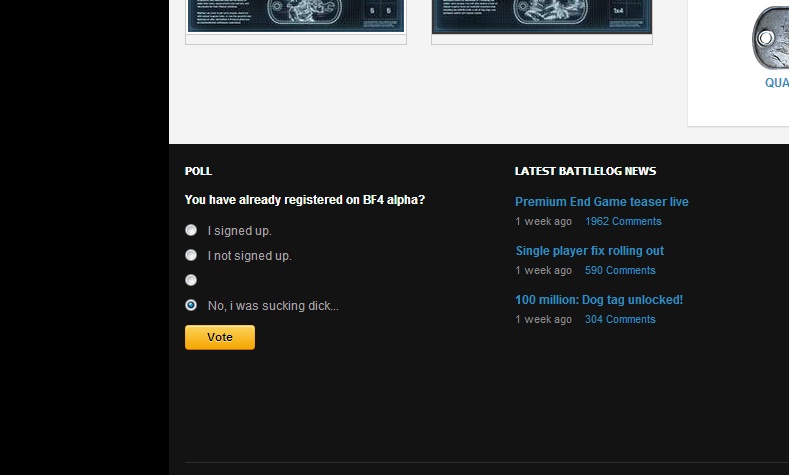
Task: Click "1 week ago" under Premium End Game
Action: point(543,221)
